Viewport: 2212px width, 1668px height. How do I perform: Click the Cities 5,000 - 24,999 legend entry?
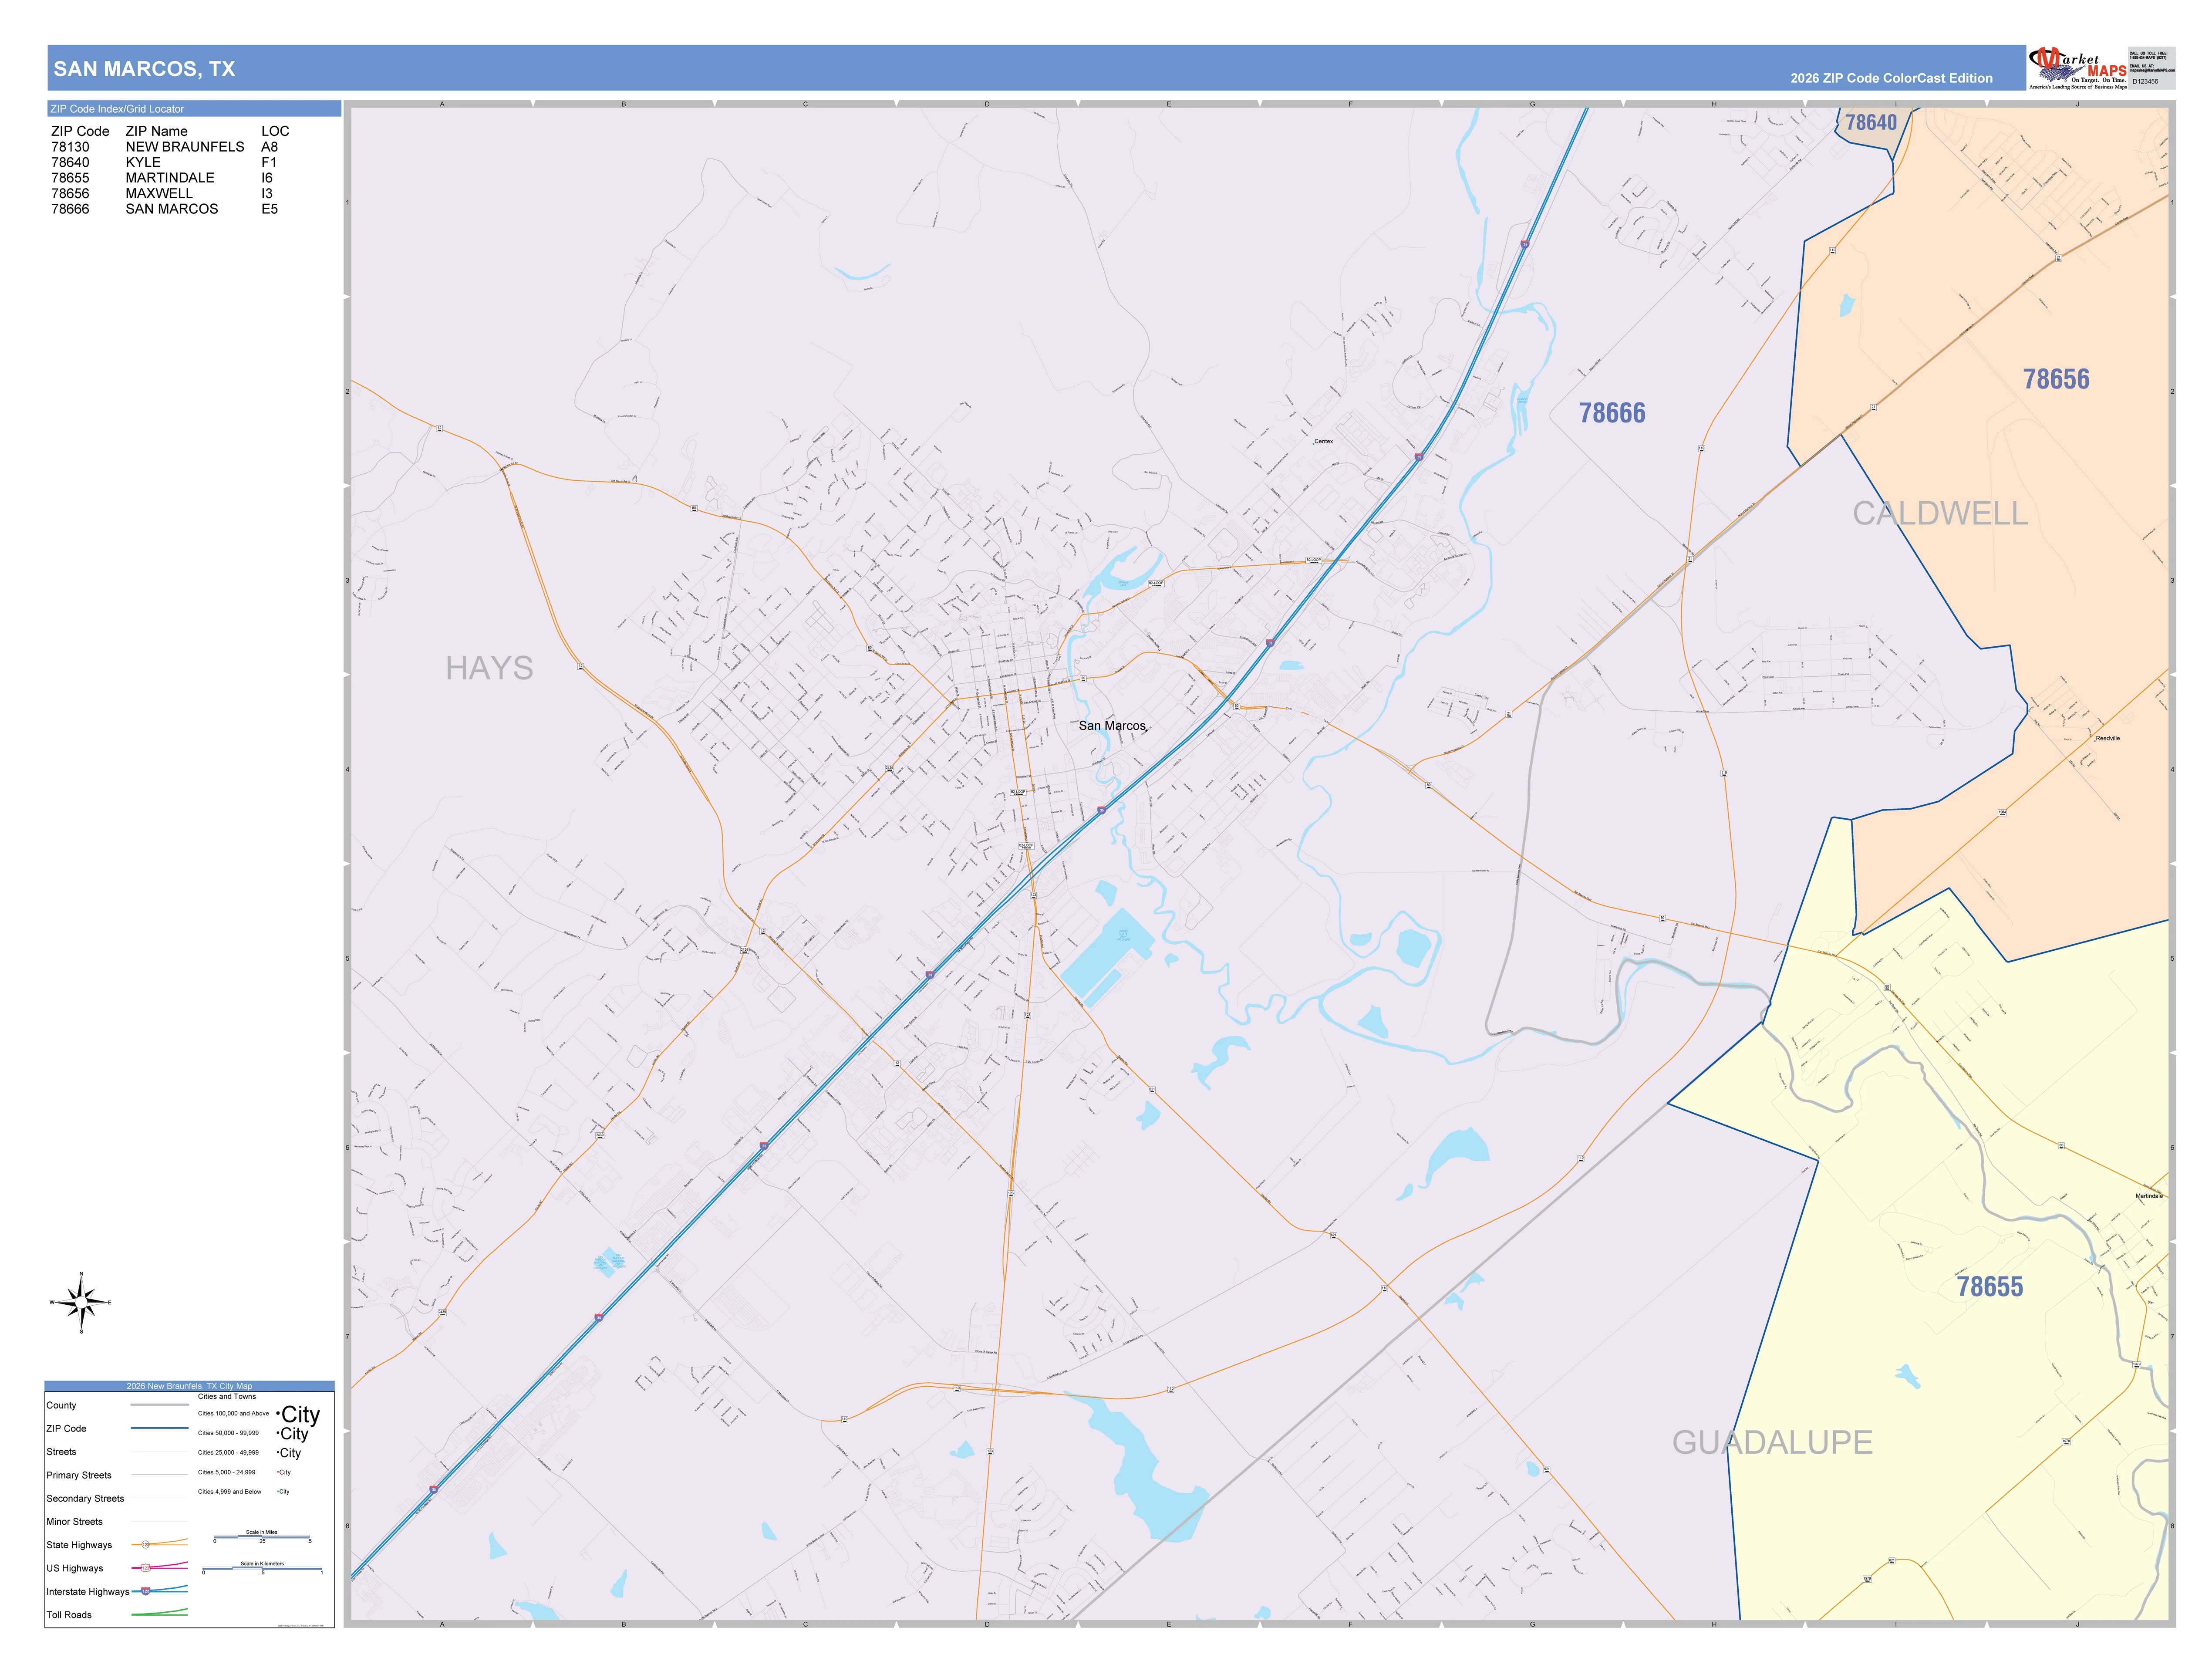(226, 1472)
